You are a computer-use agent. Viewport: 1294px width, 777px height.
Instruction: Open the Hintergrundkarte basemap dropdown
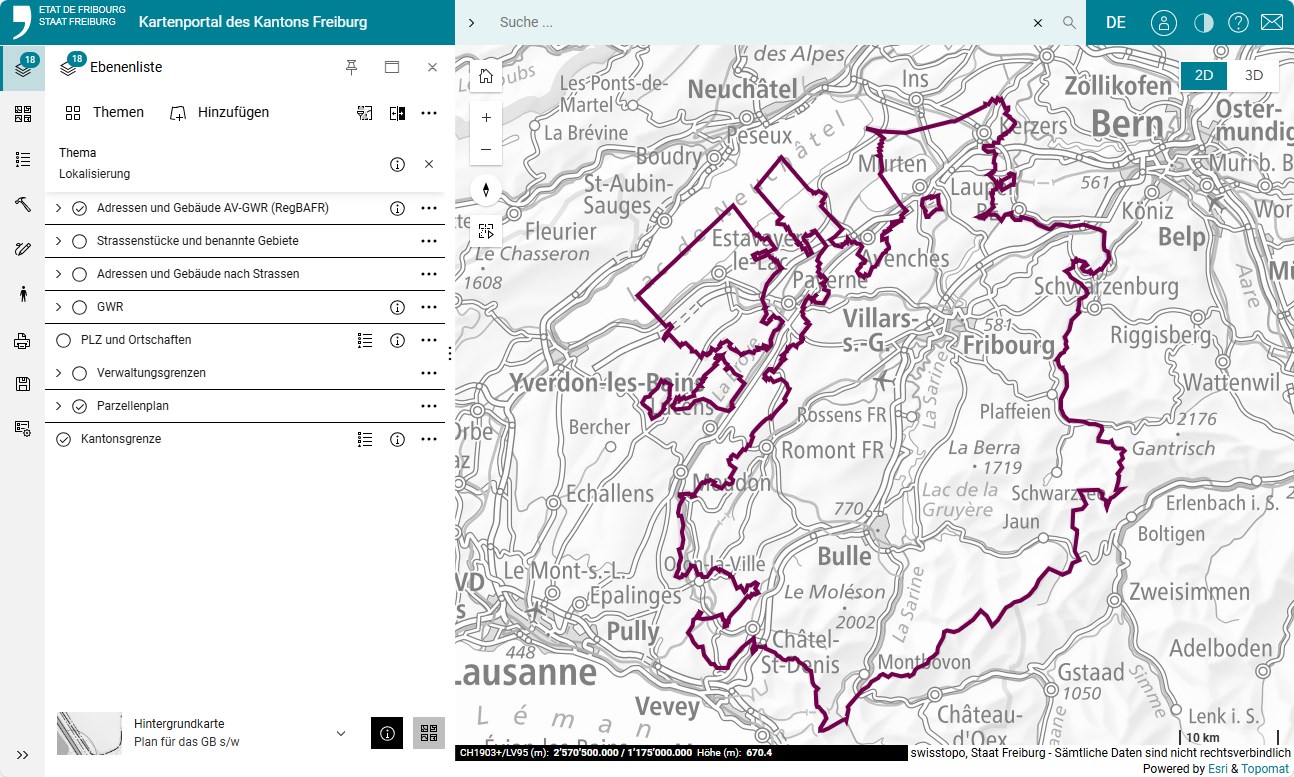341,733
